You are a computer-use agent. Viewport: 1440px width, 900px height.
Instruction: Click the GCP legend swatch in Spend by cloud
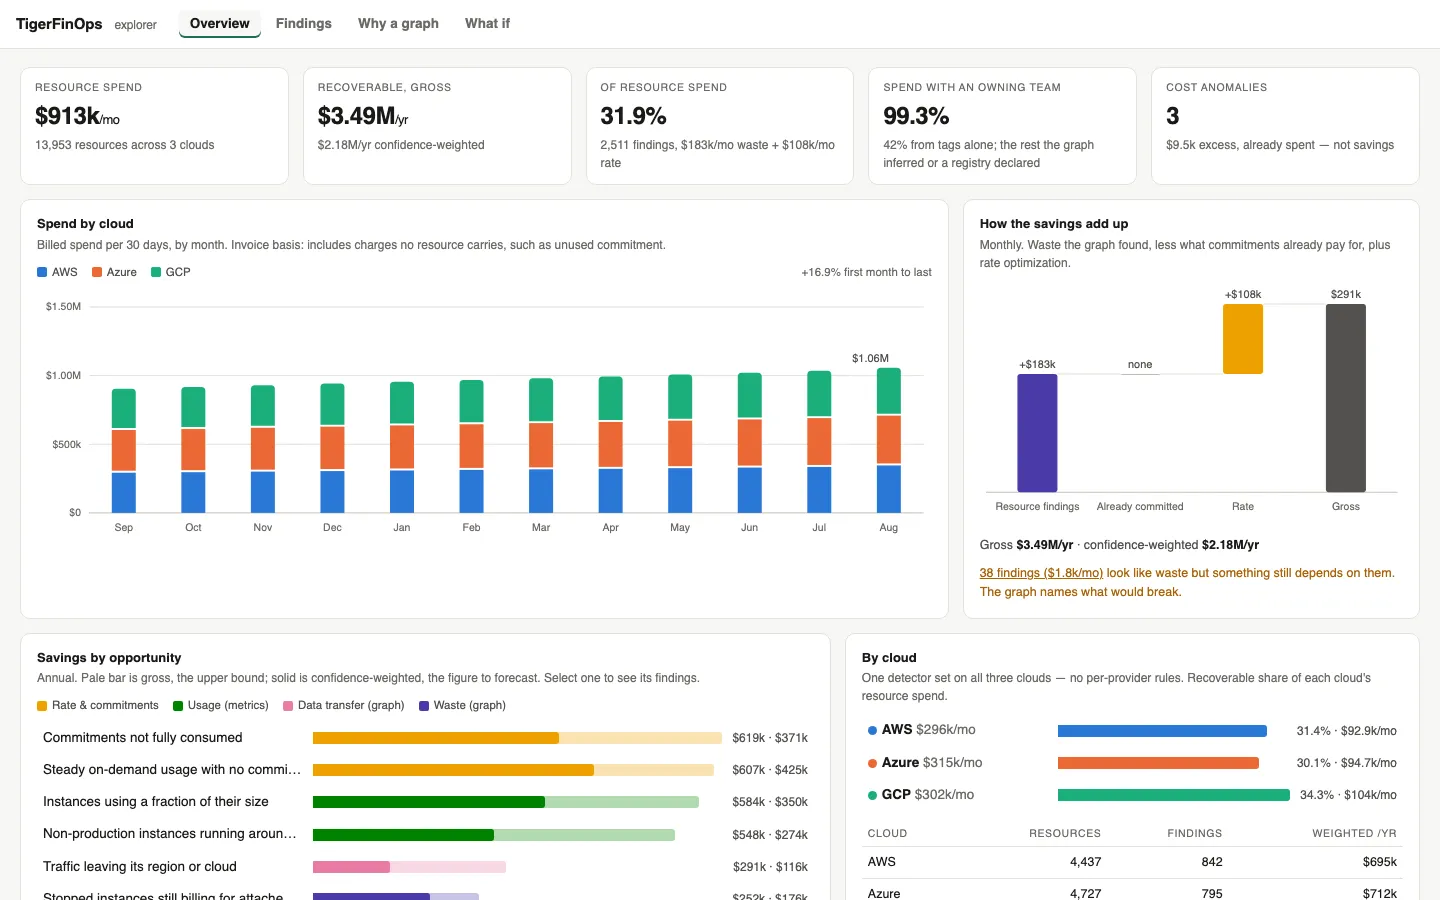156,272
